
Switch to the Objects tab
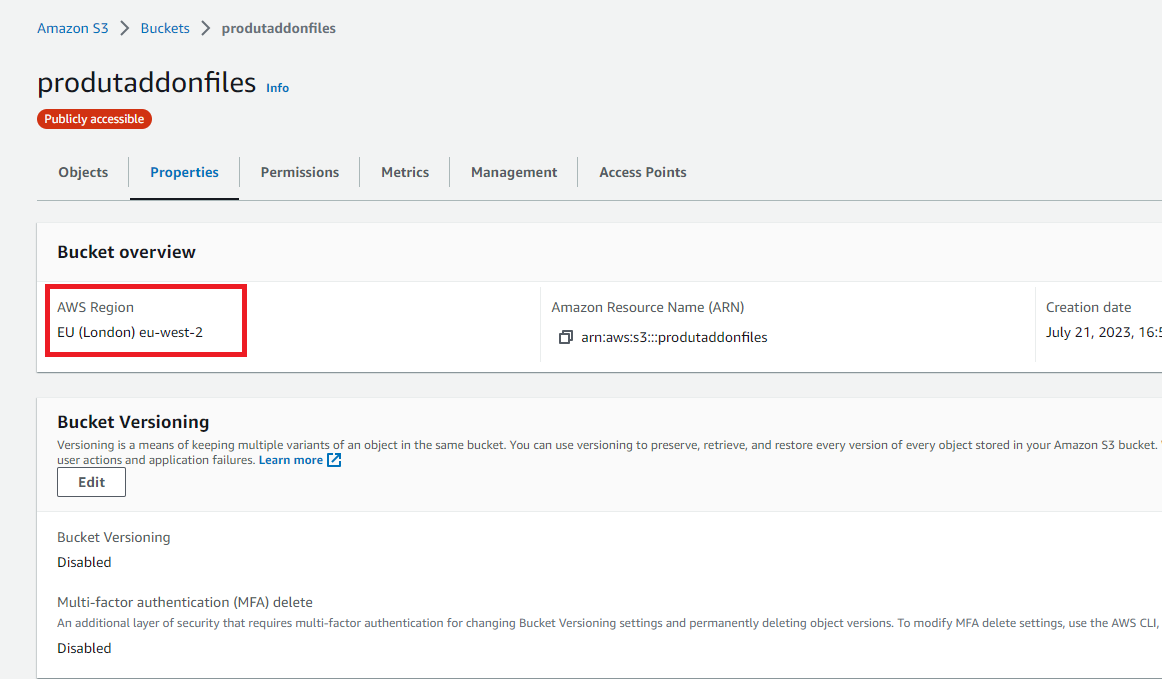83,172
